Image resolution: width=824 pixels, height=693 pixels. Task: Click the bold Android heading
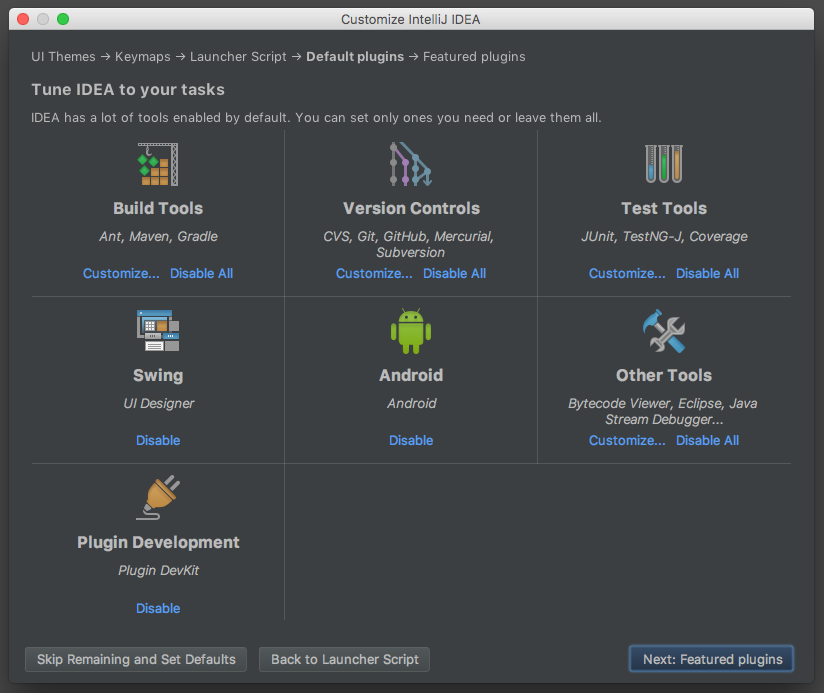(x=411, y=375)
